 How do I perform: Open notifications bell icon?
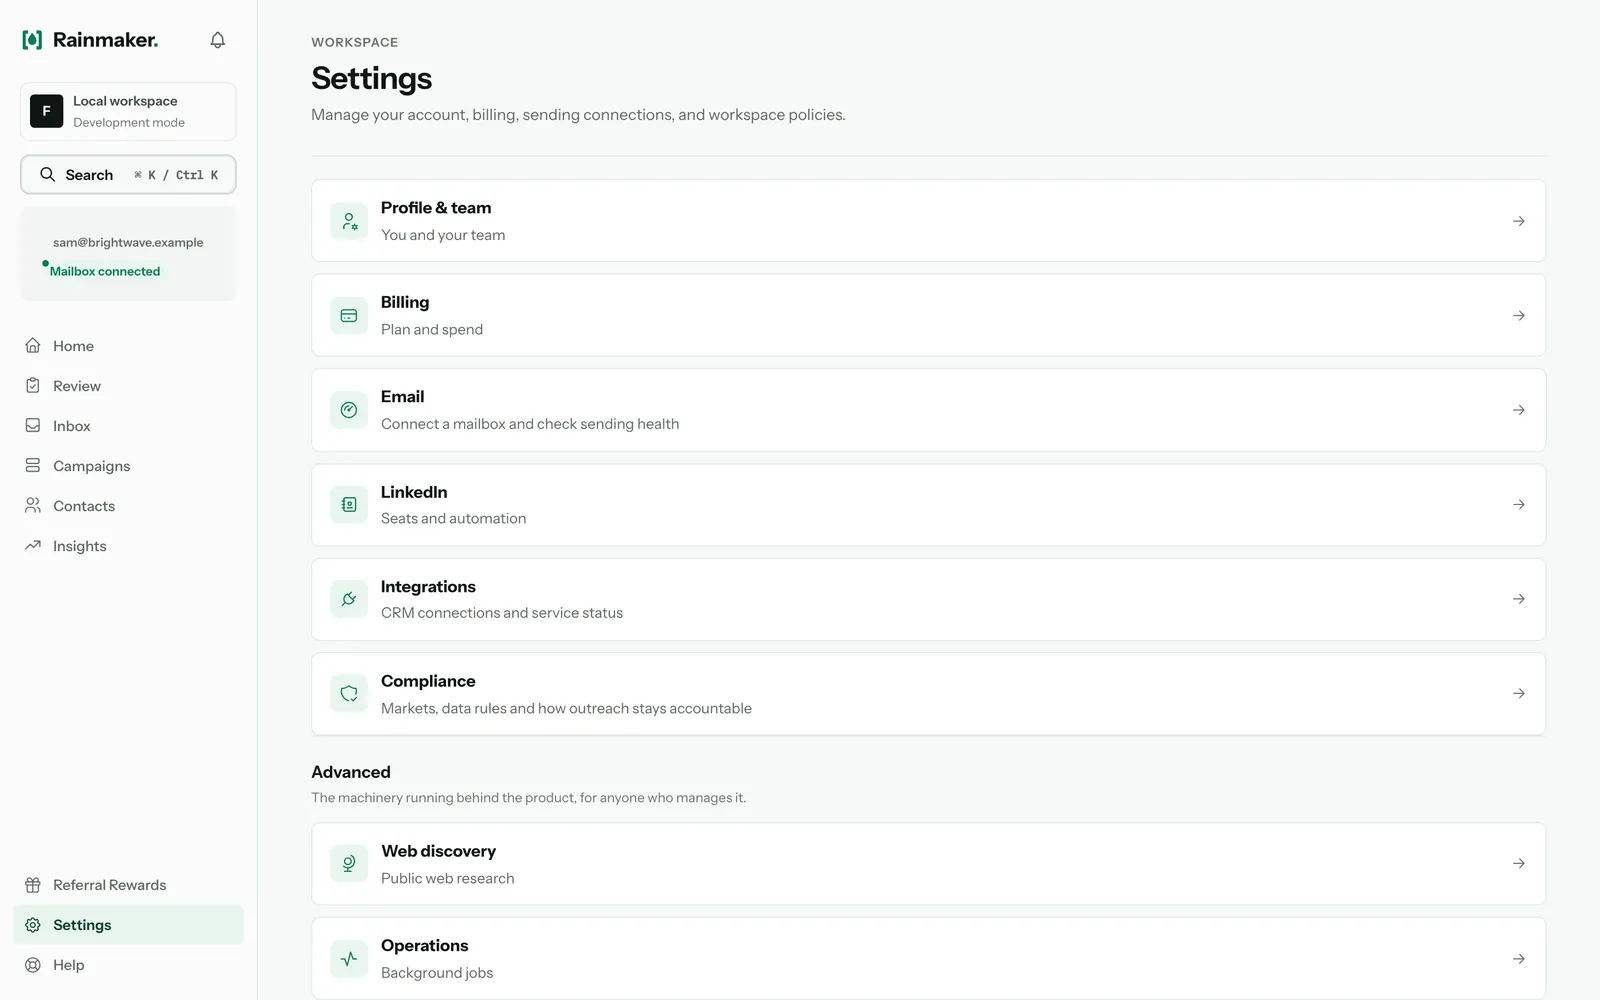[217, 40]
